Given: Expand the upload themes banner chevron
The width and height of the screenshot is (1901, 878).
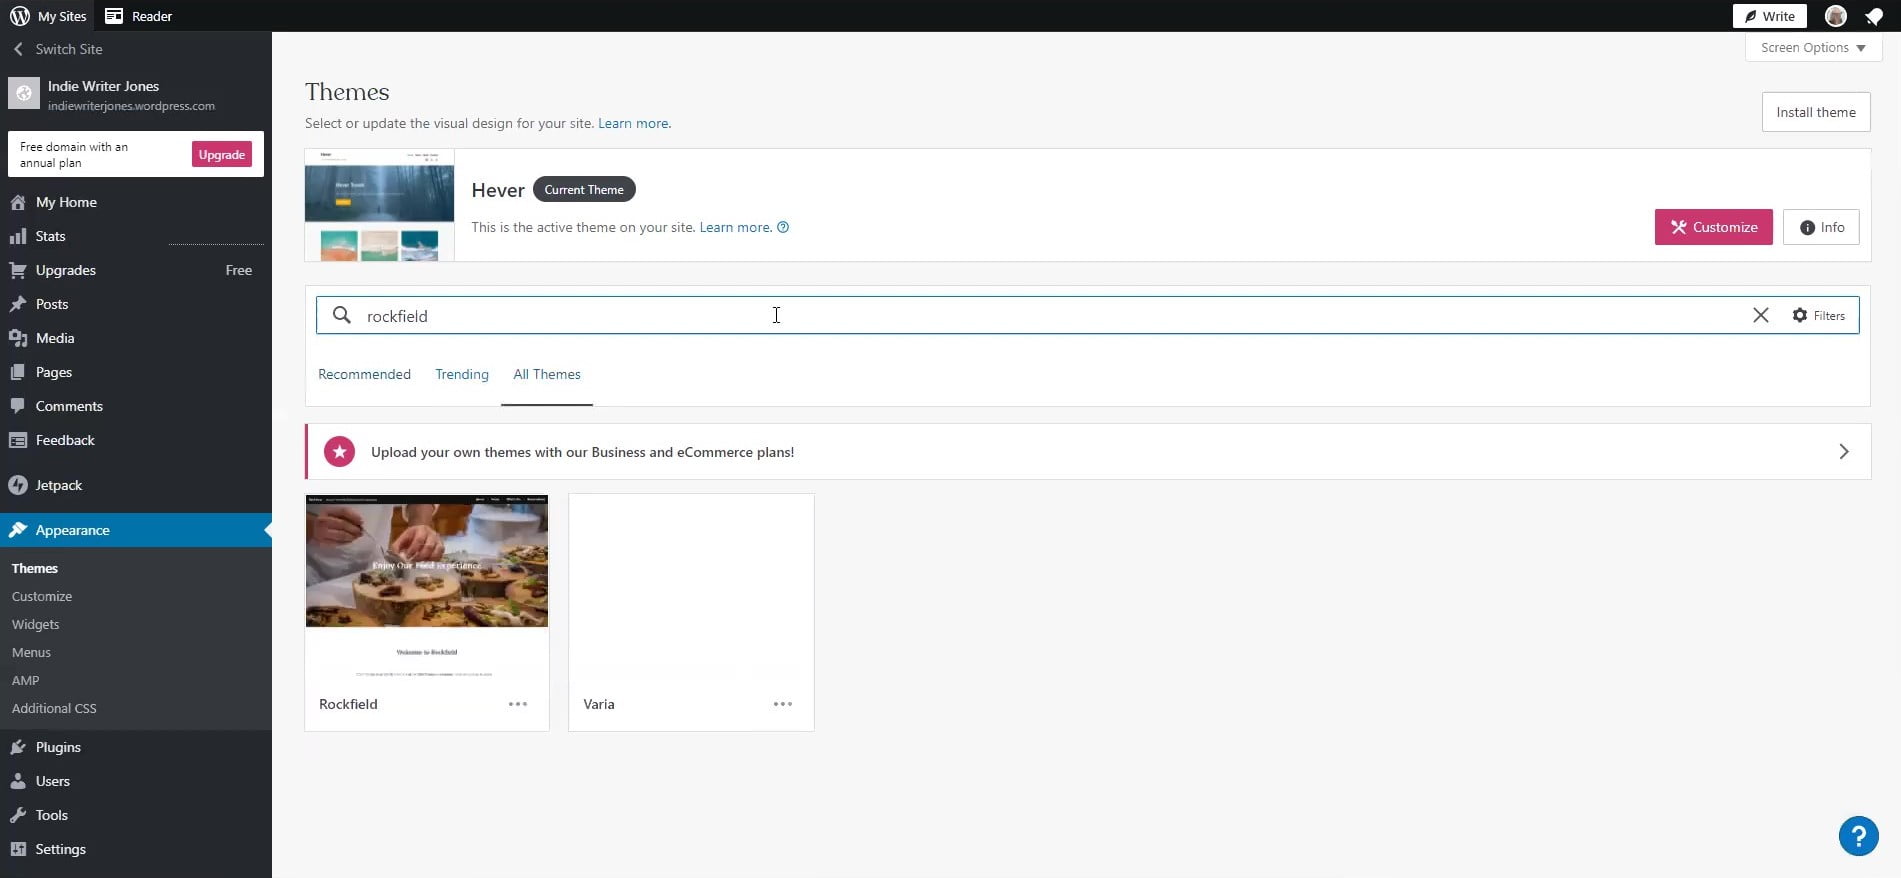Looking at the screenshot, I should click(x=1844, y=452).
